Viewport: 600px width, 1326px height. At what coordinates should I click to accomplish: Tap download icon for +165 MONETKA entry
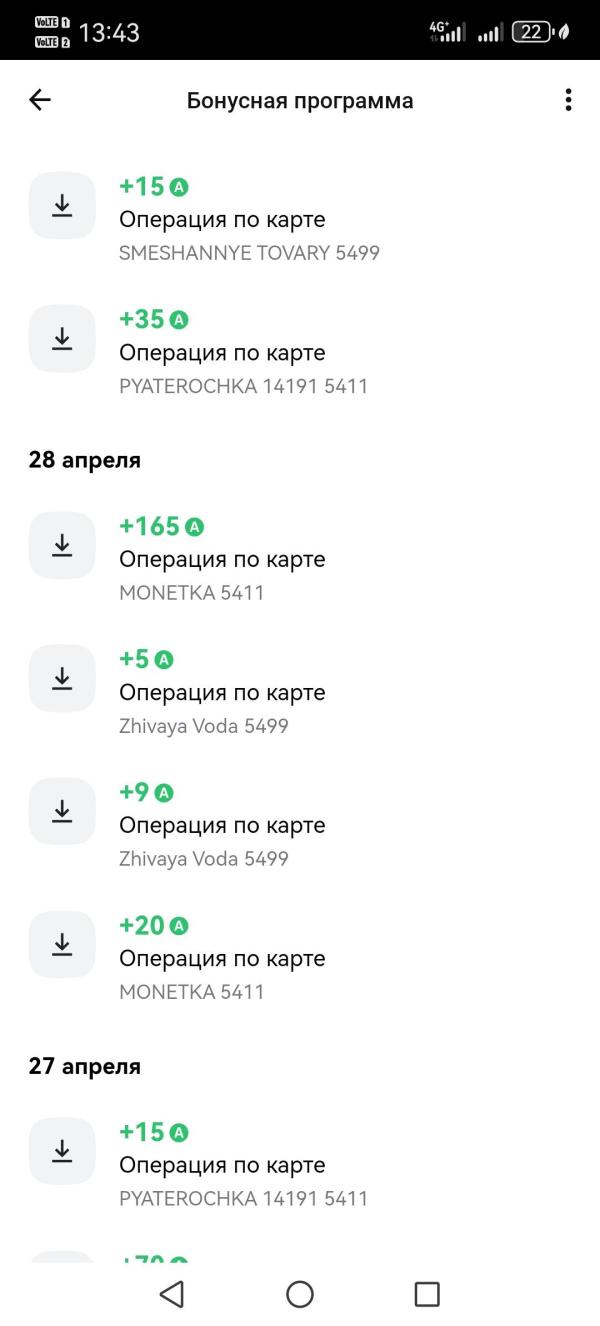click(x=62, y=545)
